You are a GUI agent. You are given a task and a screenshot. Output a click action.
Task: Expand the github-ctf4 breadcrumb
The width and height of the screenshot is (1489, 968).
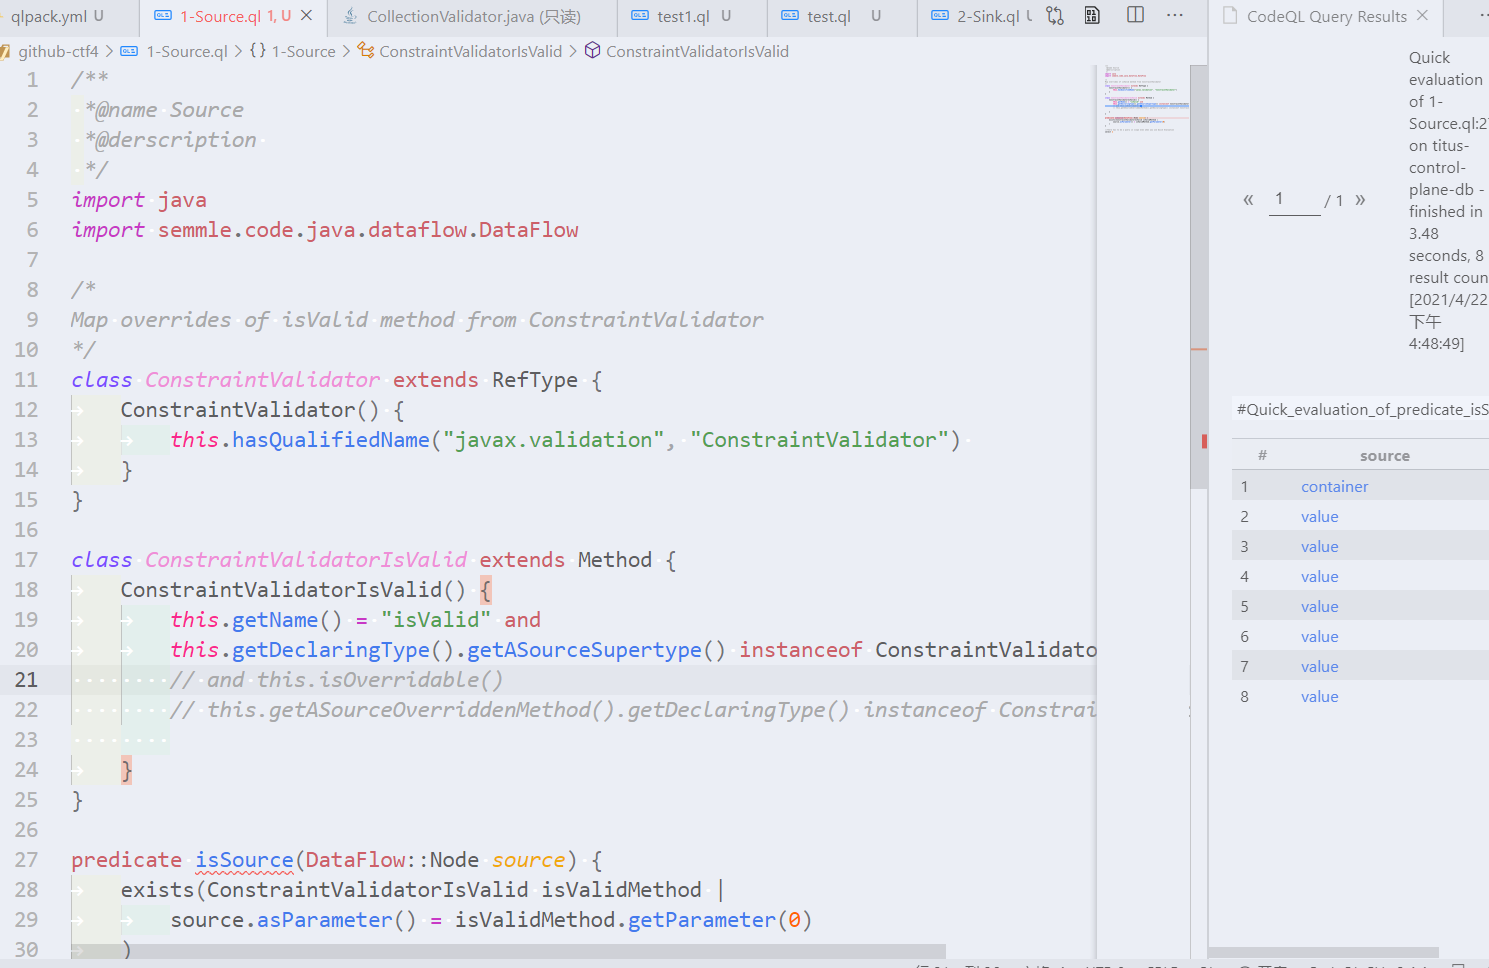click(58, 51)
